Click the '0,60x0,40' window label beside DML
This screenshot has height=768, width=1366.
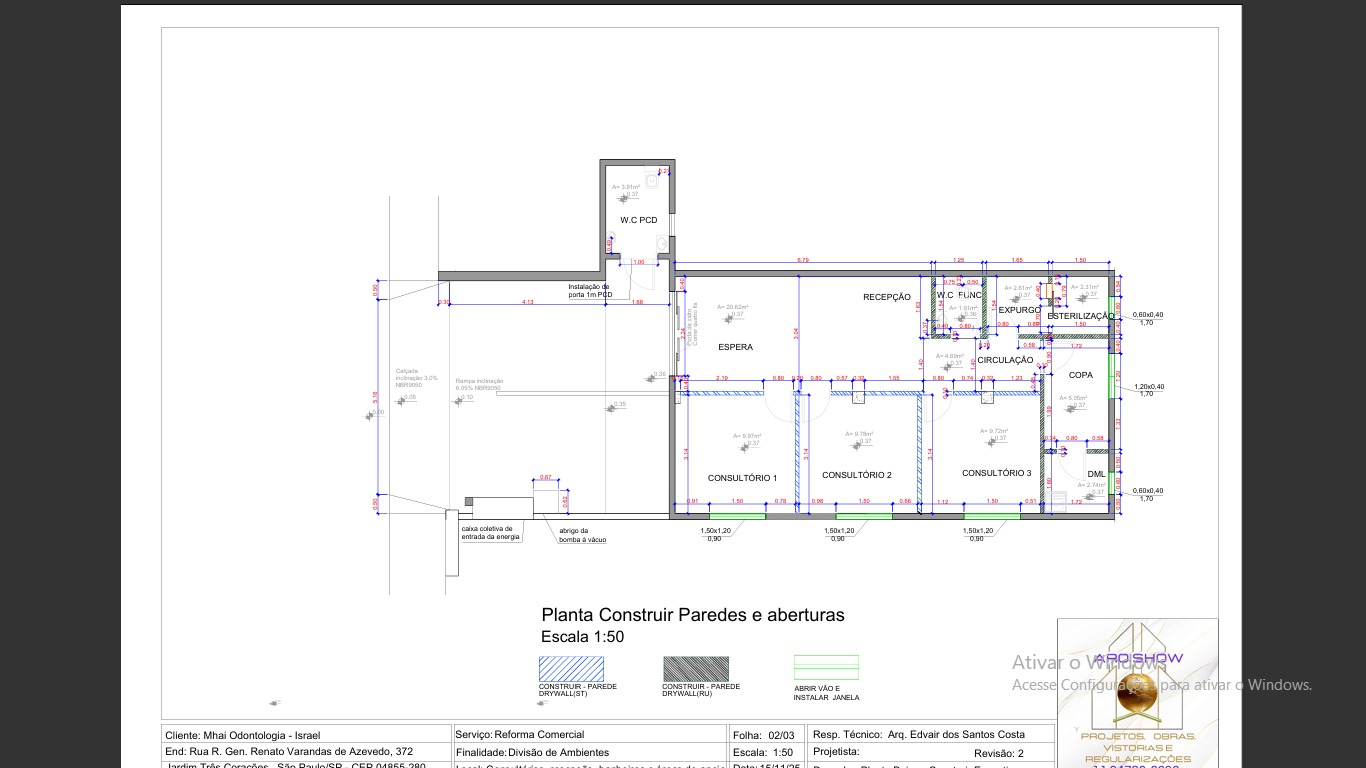click(x=1148, y=490)
